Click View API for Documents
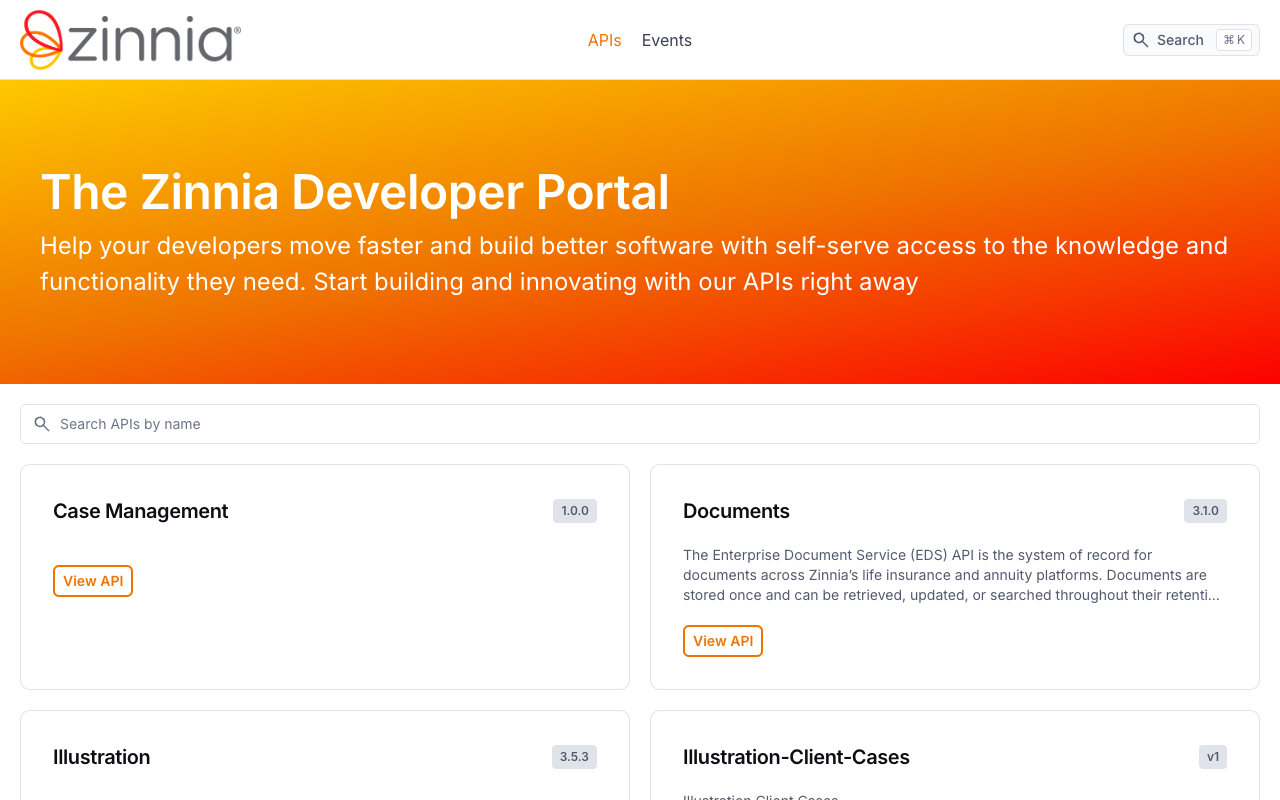 click(723, 641)
